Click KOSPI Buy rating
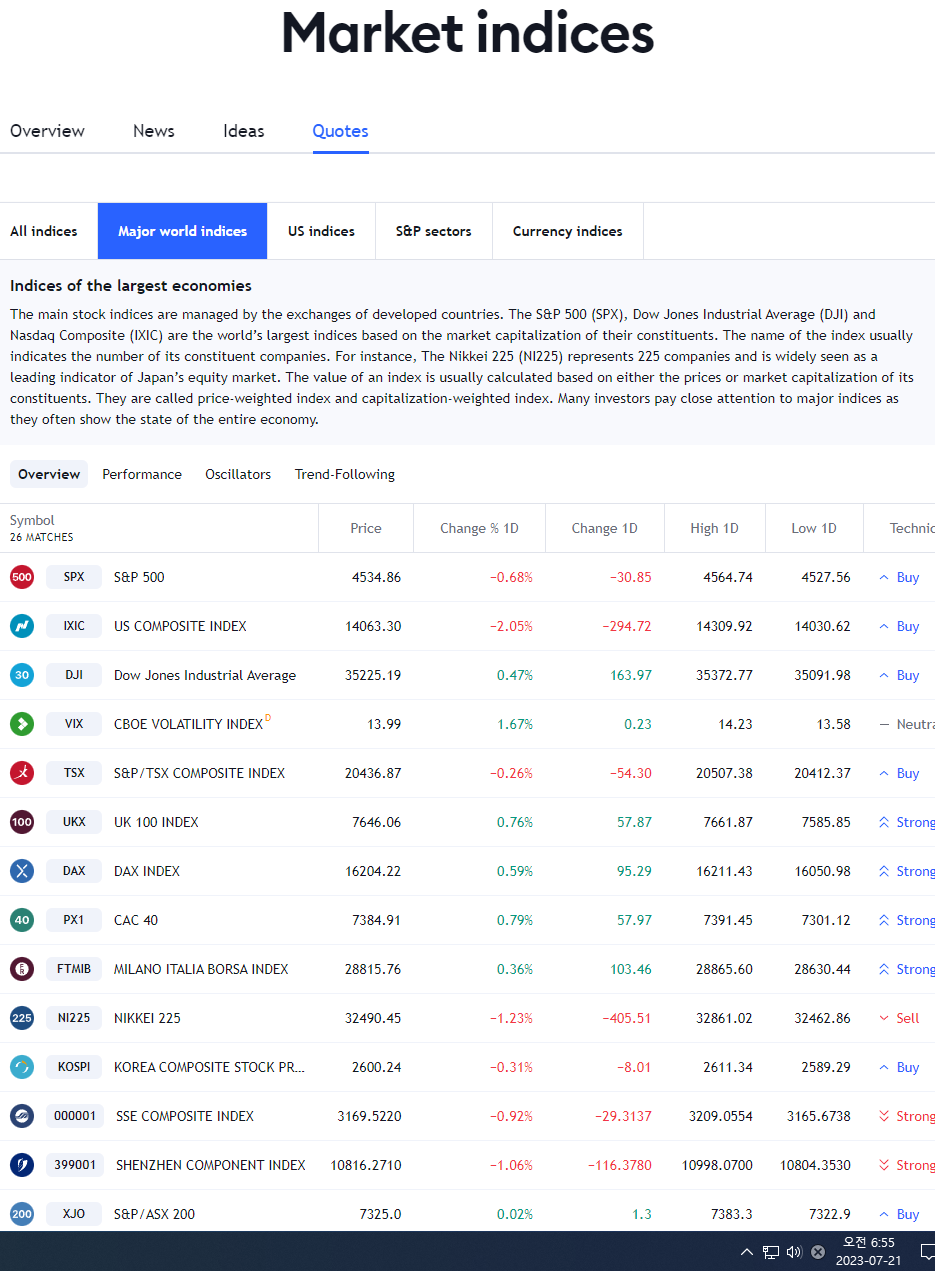This screenshot has height=1271, width=935. click(899, 1067)
